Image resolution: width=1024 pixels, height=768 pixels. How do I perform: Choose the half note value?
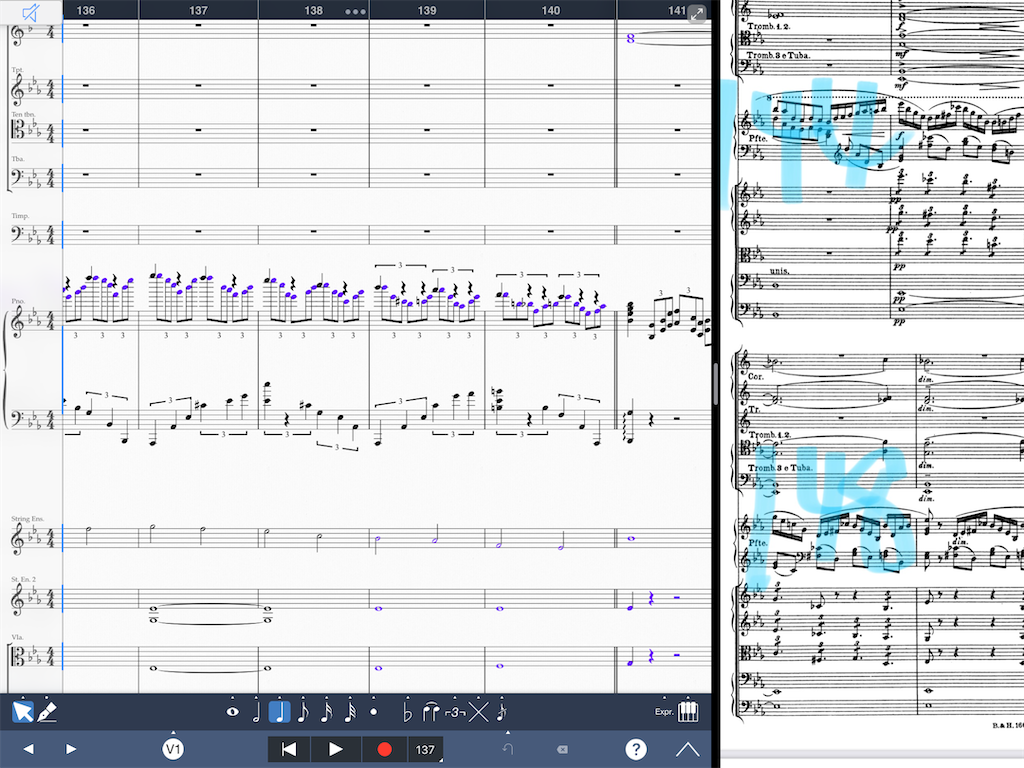click(256, 711)
